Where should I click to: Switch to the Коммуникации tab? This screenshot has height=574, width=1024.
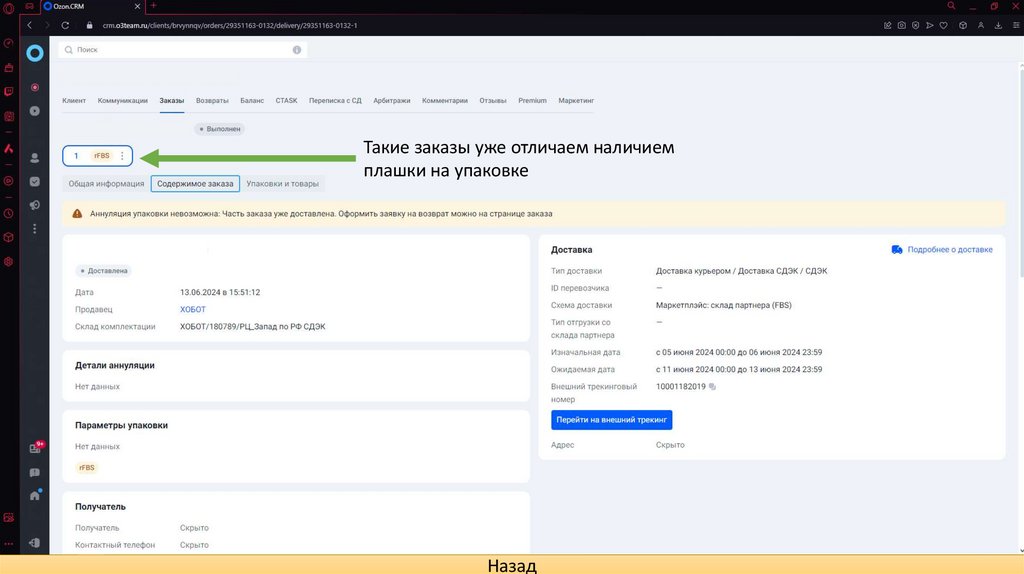[x=123, y=101]
